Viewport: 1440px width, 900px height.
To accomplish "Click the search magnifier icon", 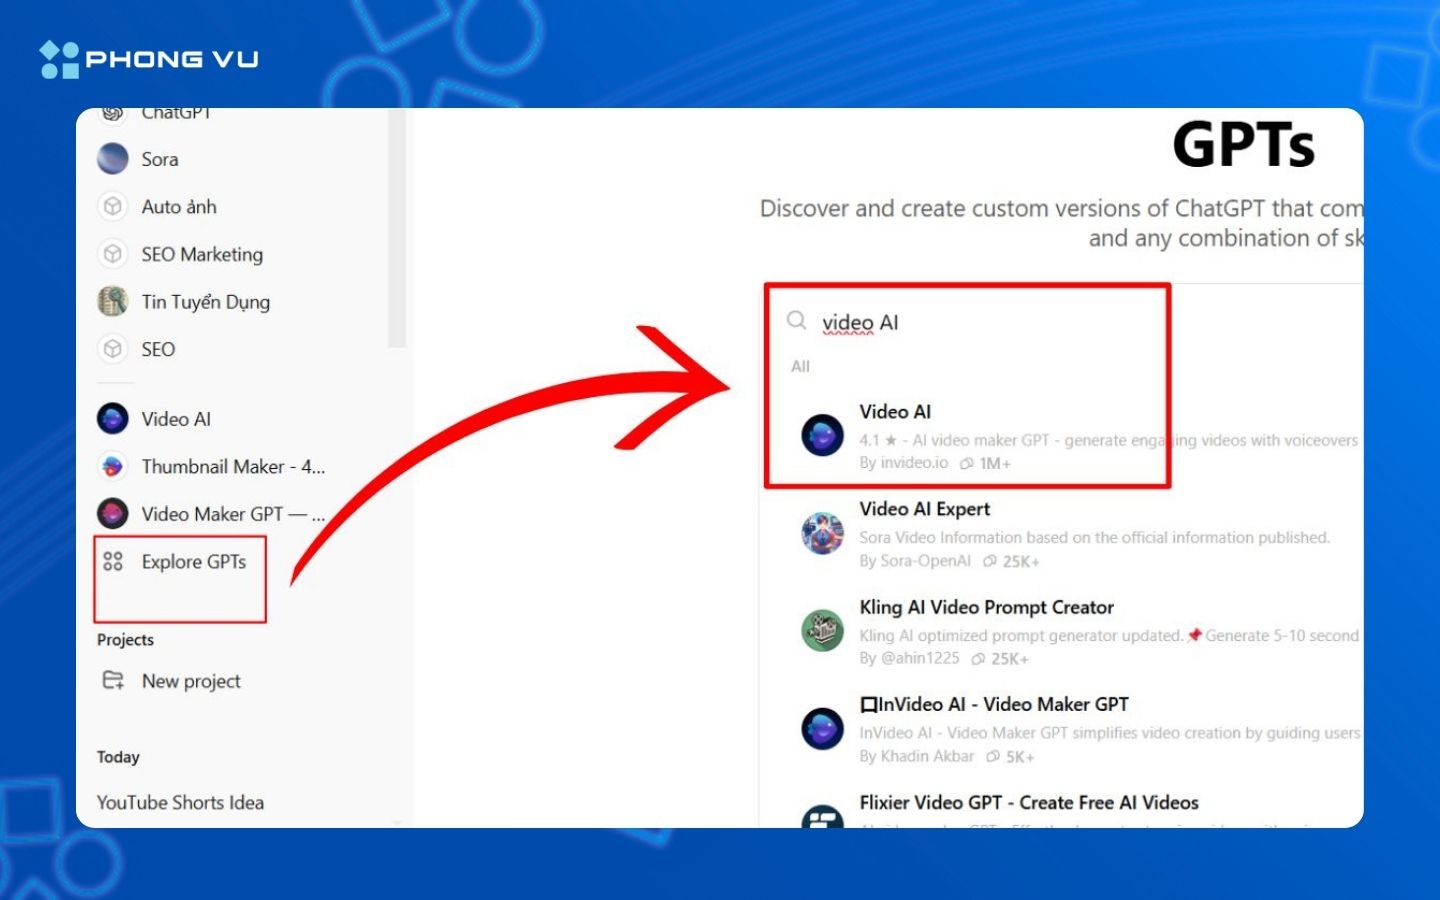I will (796, 320).
